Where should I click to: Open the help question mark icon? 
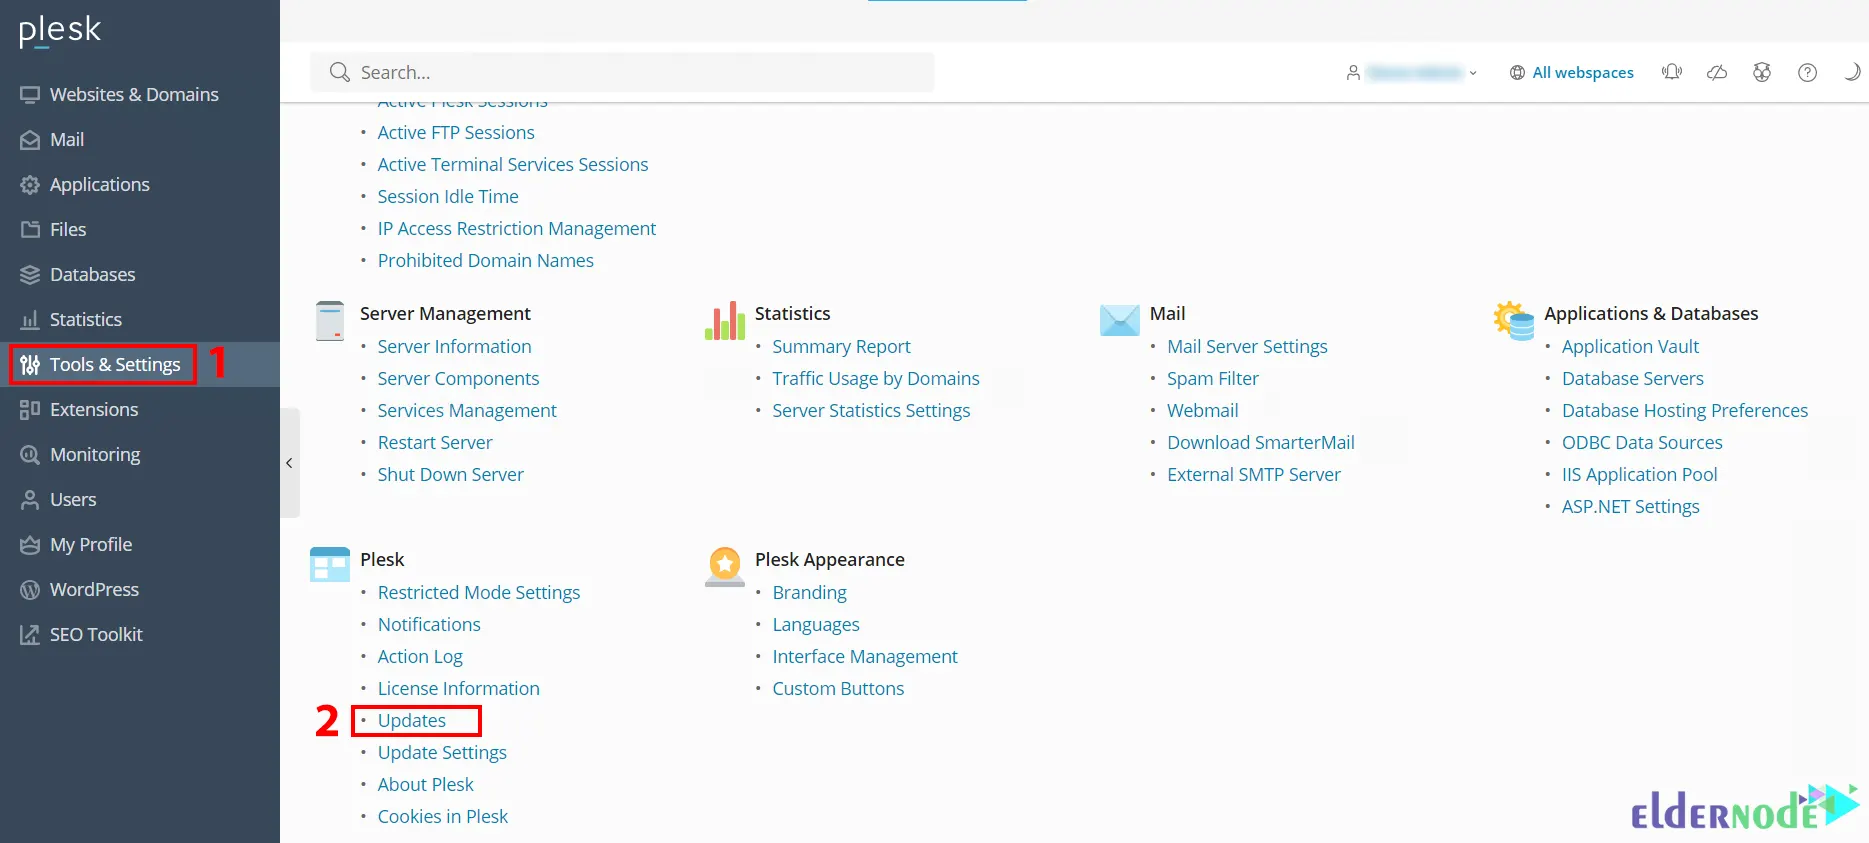tap(1807, 72)
